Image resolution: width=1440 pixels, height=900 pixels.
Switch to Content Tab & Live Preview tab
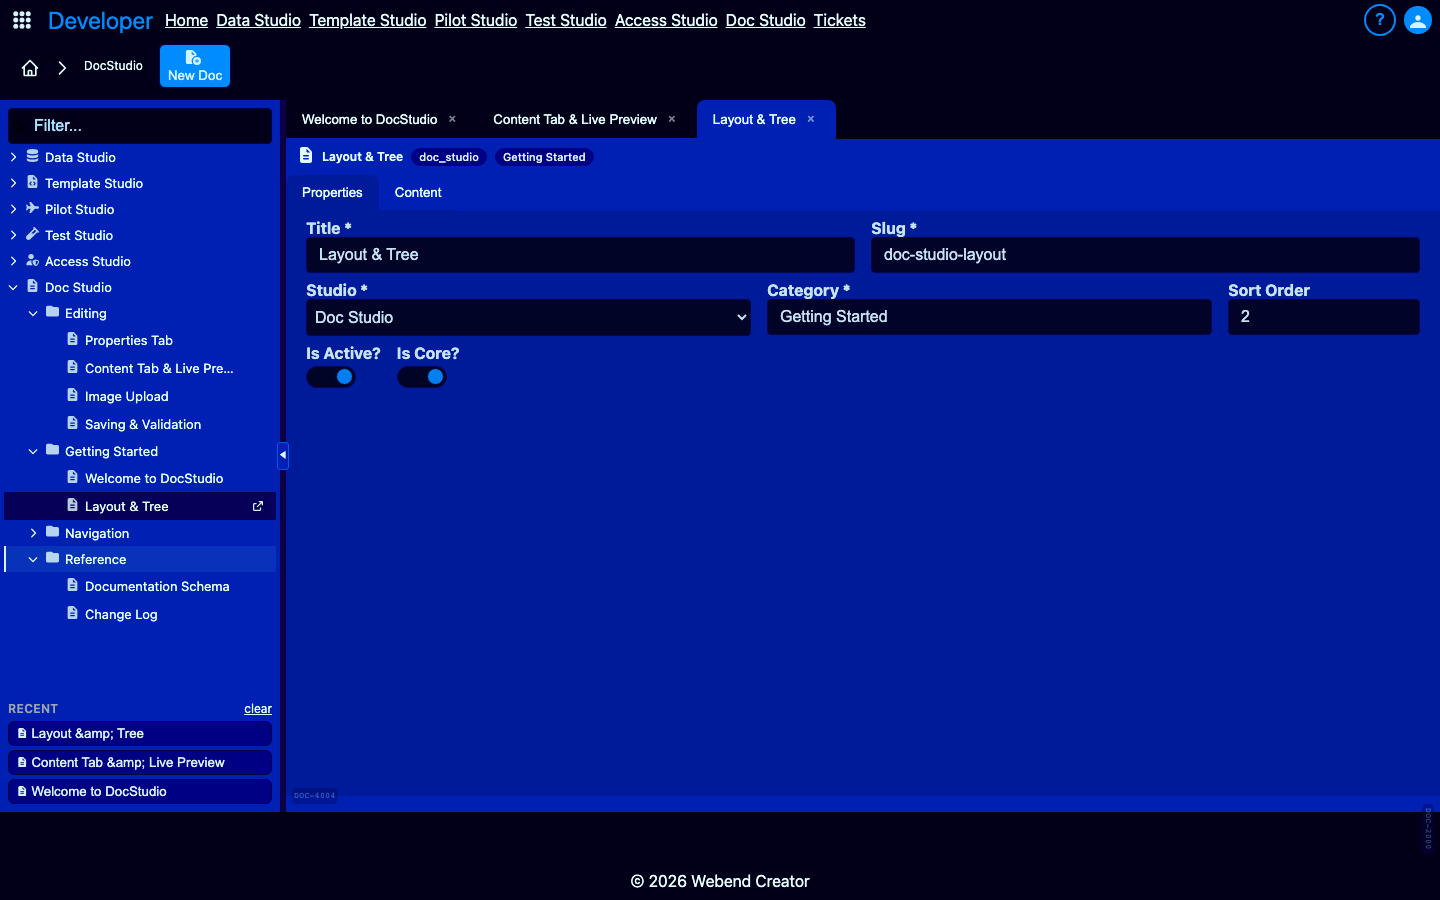tap(575, 119)
